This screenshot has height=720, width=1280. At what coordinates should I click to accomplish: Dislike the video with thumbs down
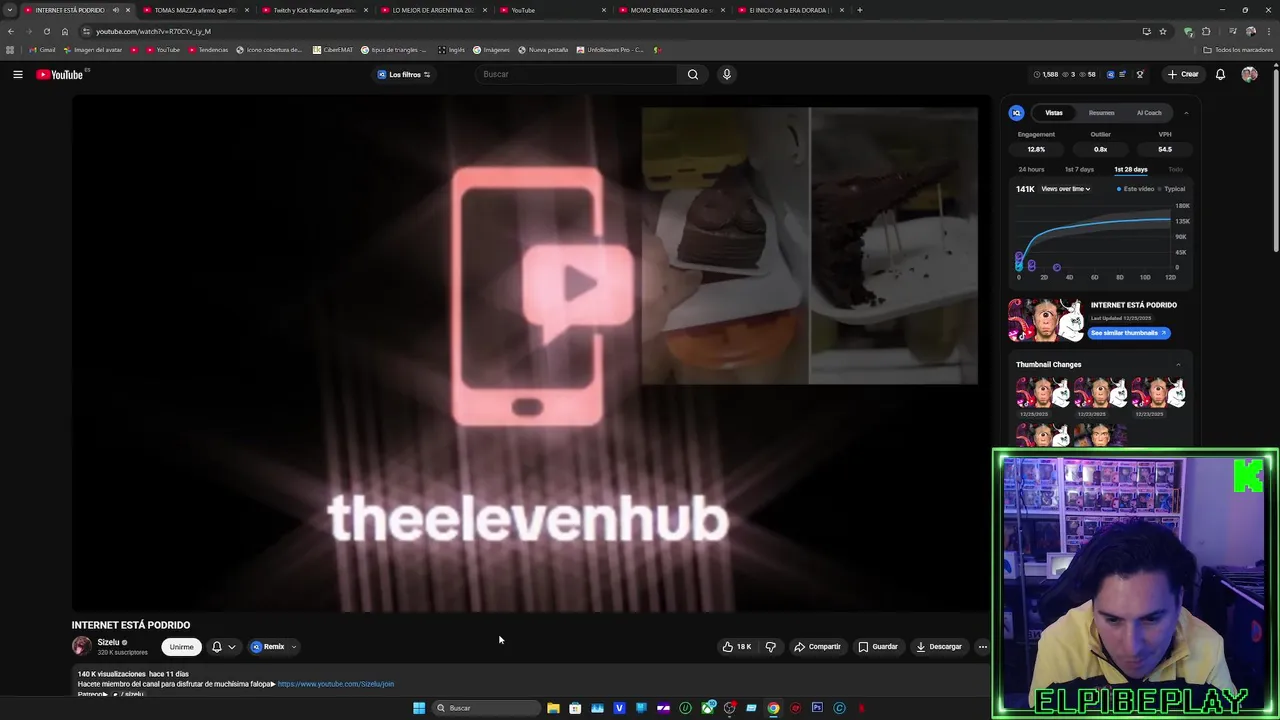coord(770,647)
